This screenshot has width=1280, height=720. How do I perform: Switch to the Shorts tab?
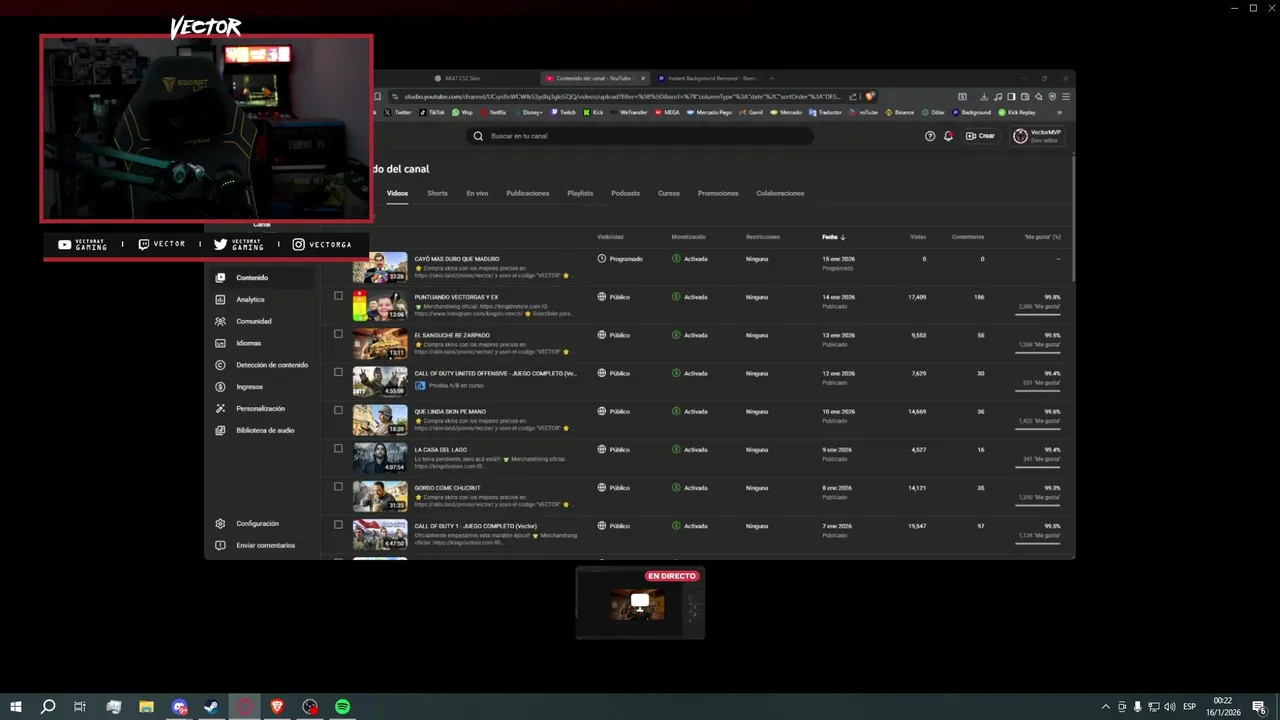(x=437, y=193)
